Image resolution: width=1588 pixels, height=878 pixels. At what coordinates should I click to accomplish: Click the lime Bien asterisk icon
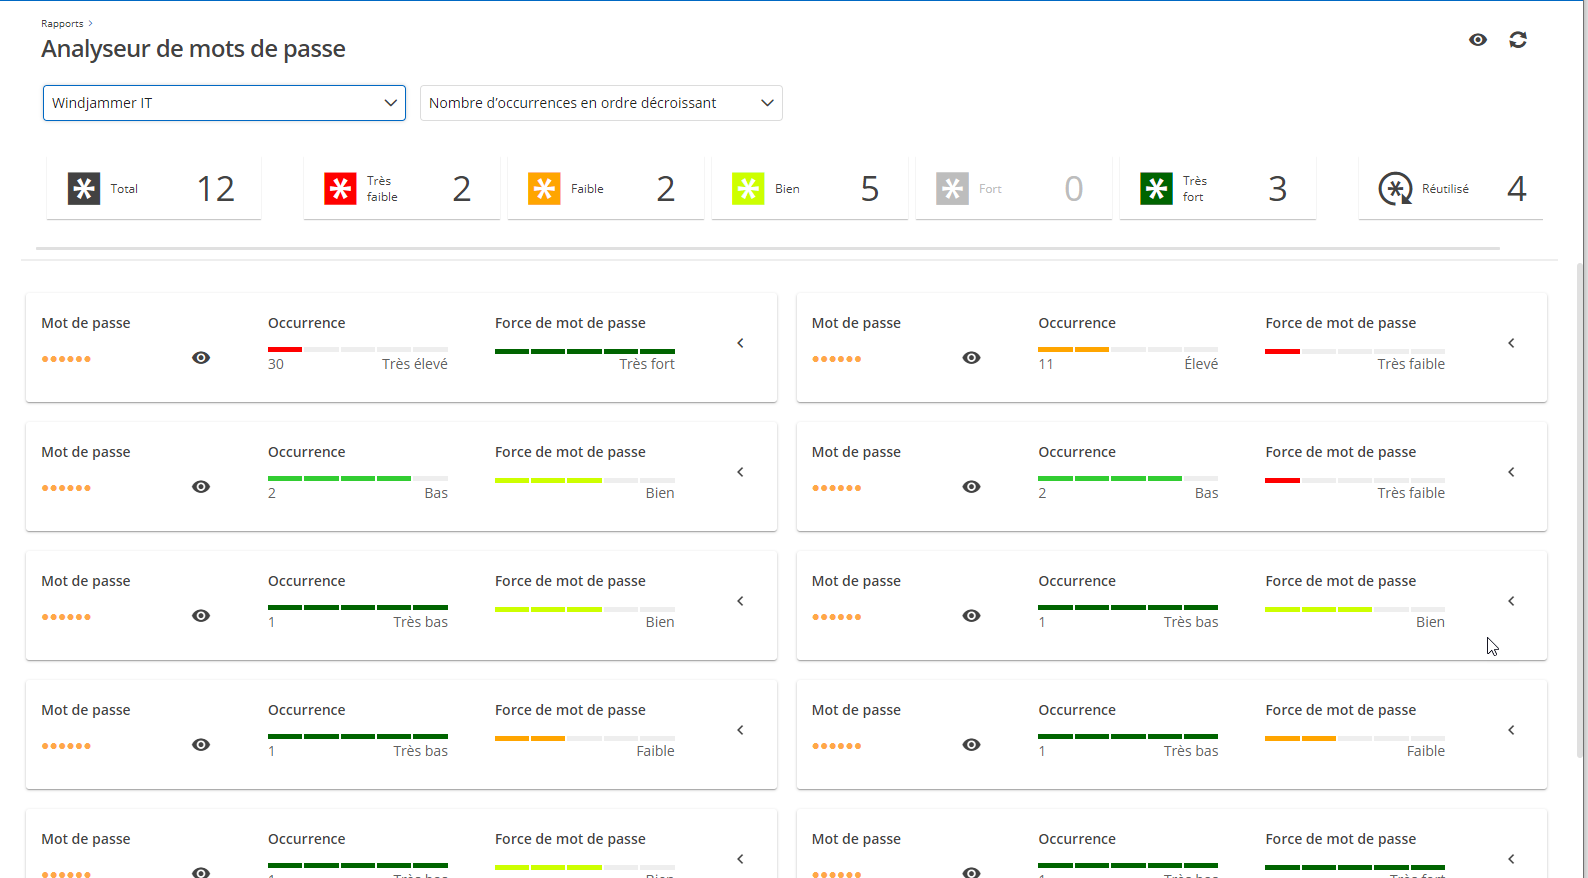pyautogui.click(x=748, y=189)
